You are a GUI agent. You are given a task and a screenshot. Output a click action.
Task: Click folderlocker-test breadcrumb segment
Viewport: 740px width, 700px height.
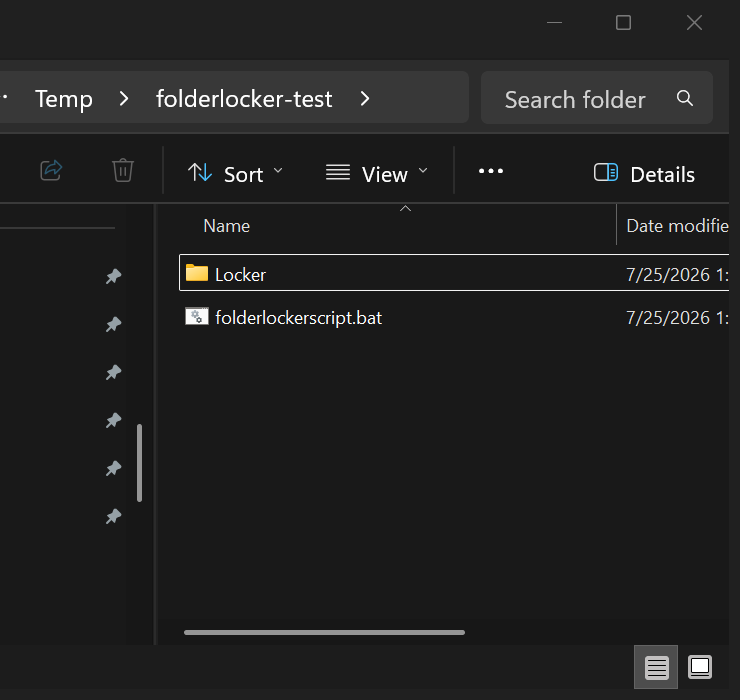[x=244, y=99]
